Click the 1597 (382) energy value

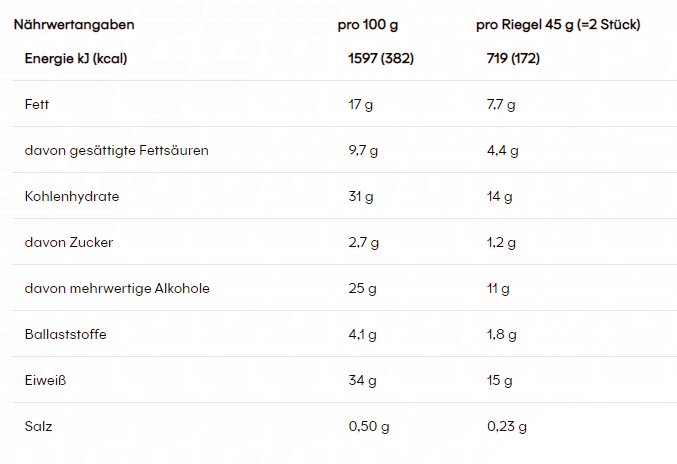(x=381, y=58)
